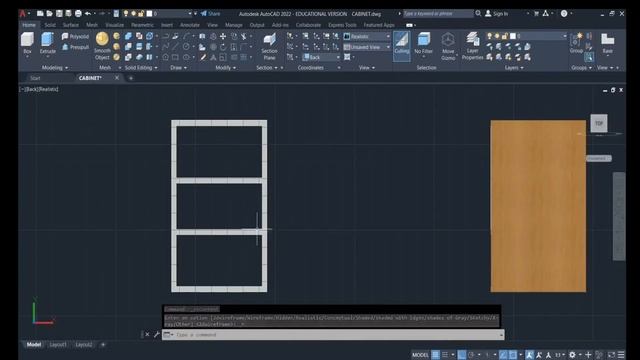Click the Smooth Object mesh tool
Screen dimensions: 640x360
[102, 46]
